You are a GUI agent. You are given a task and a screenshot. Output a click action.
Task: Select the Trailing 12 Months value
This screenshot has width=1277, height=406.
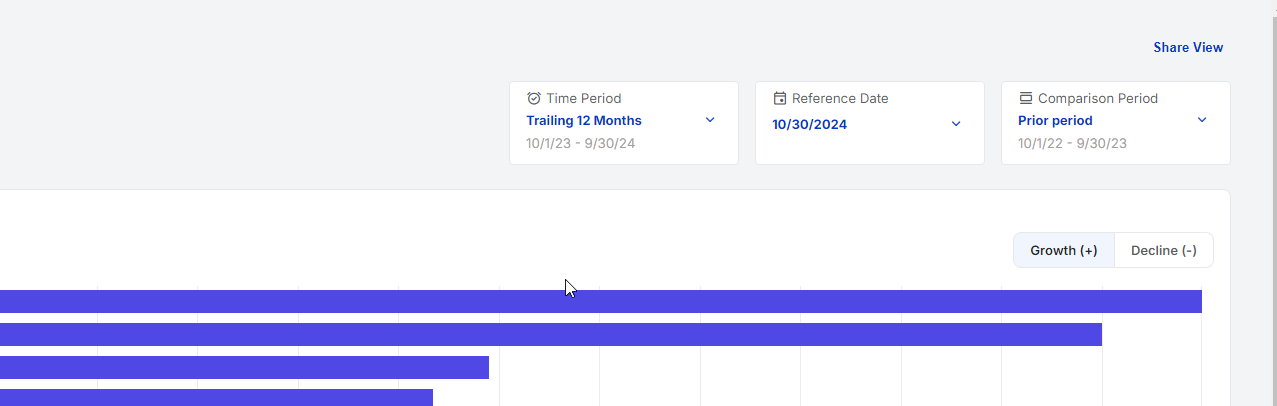tap(584, 121)
